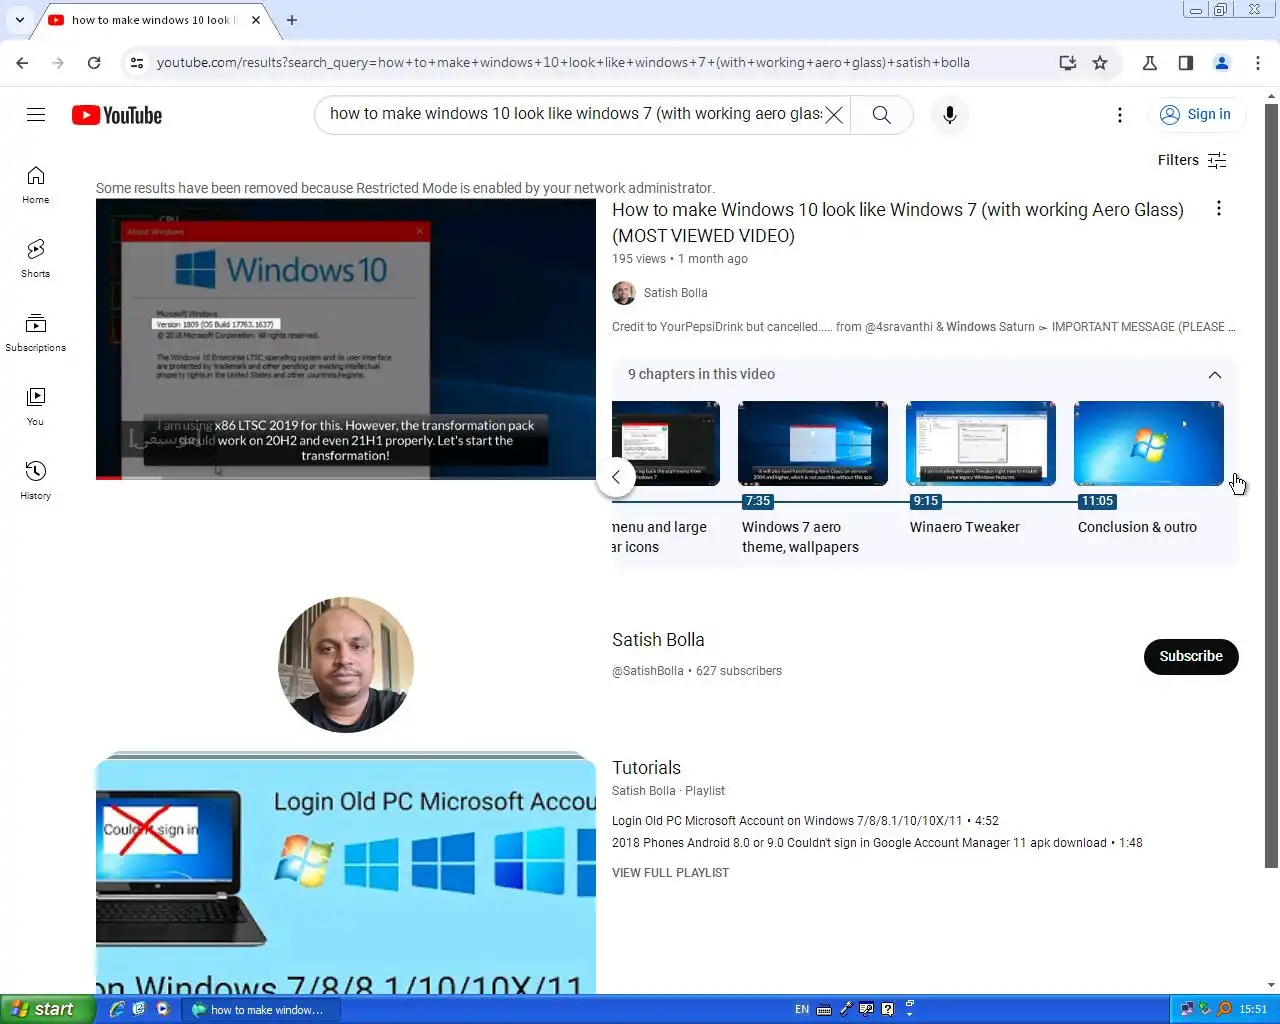Click the 2018 Phones Android playlist entry

pyautogui.click(x=877, y=843)
